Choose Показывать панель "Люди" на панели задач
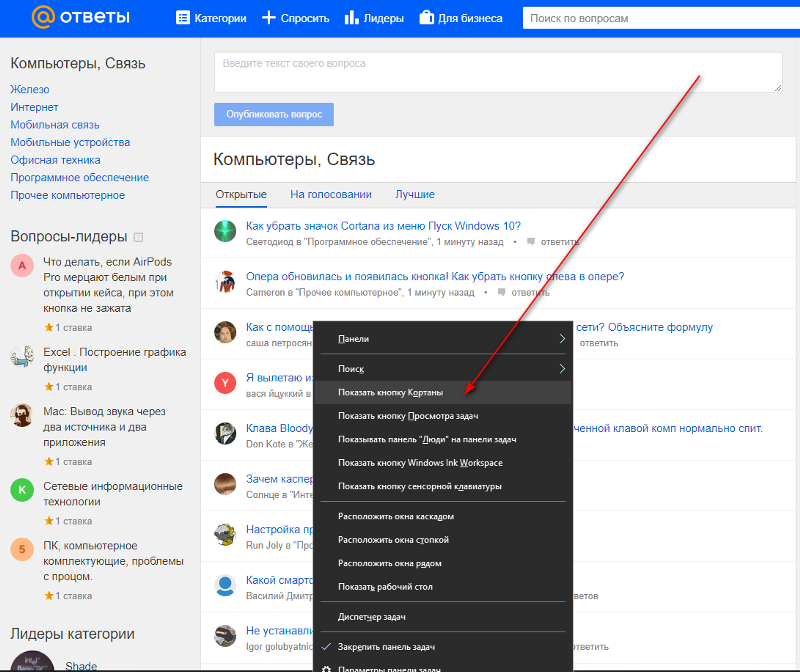This screenshot has width=800, height=672. (x=442, y=439)
